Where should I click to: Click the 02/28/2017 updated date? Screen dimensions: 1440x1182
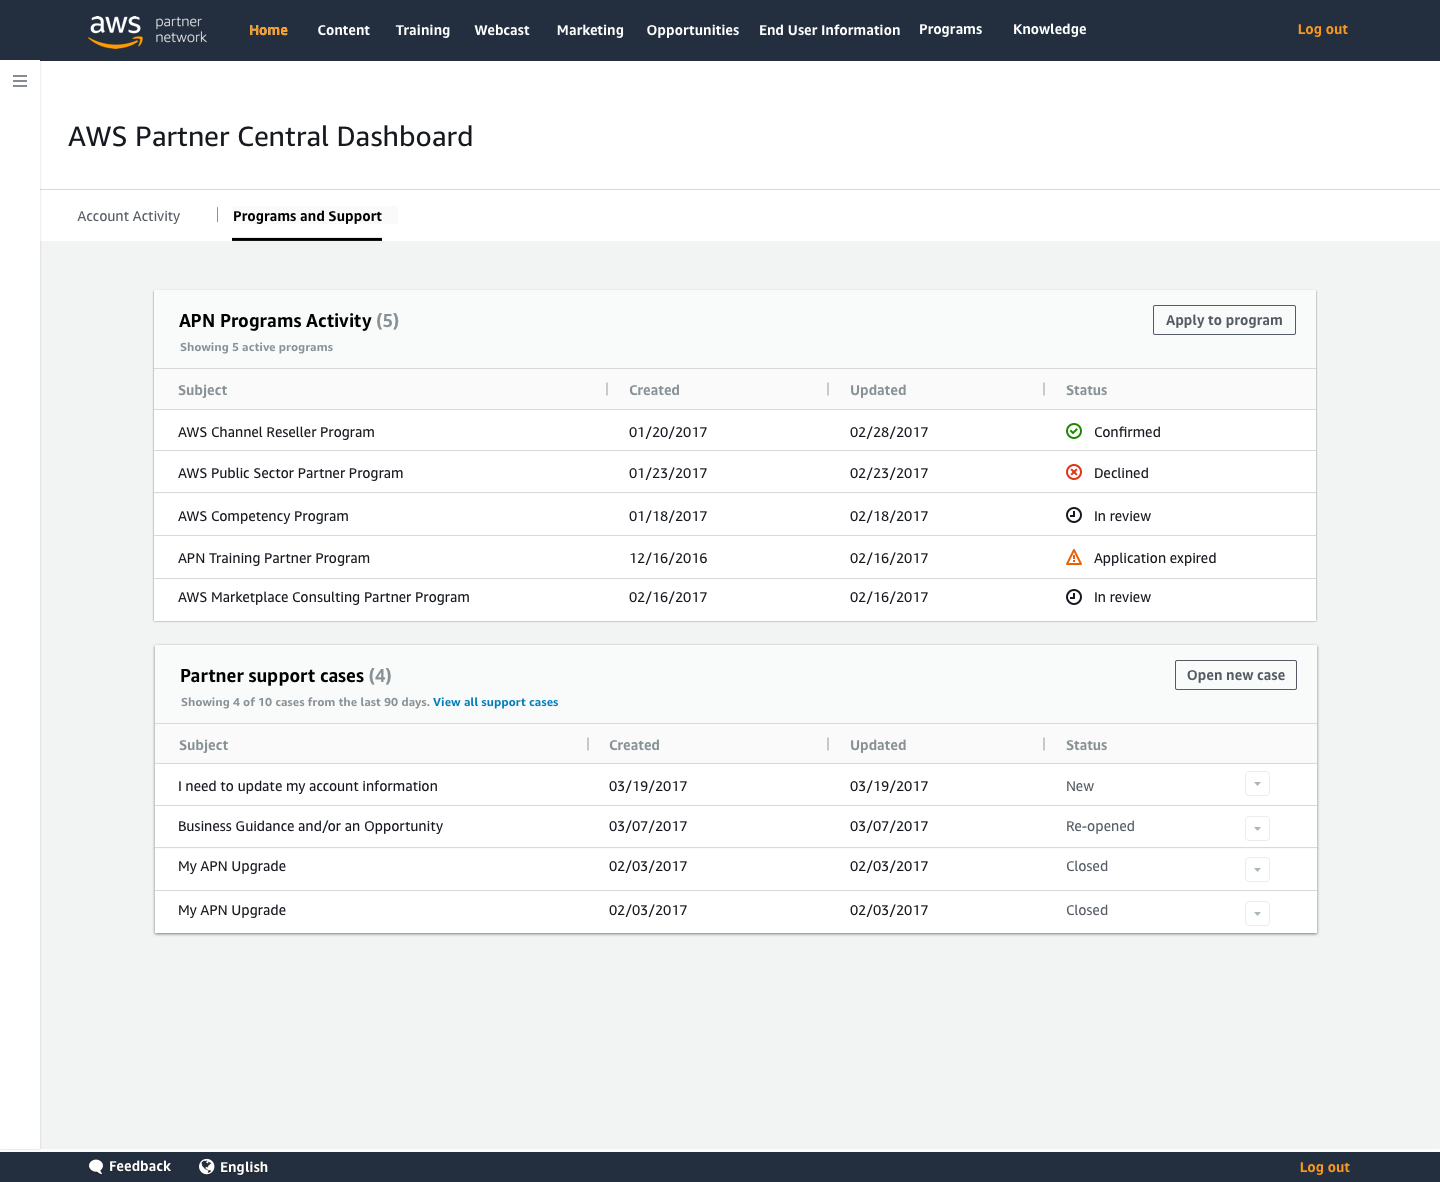[889, 432]
